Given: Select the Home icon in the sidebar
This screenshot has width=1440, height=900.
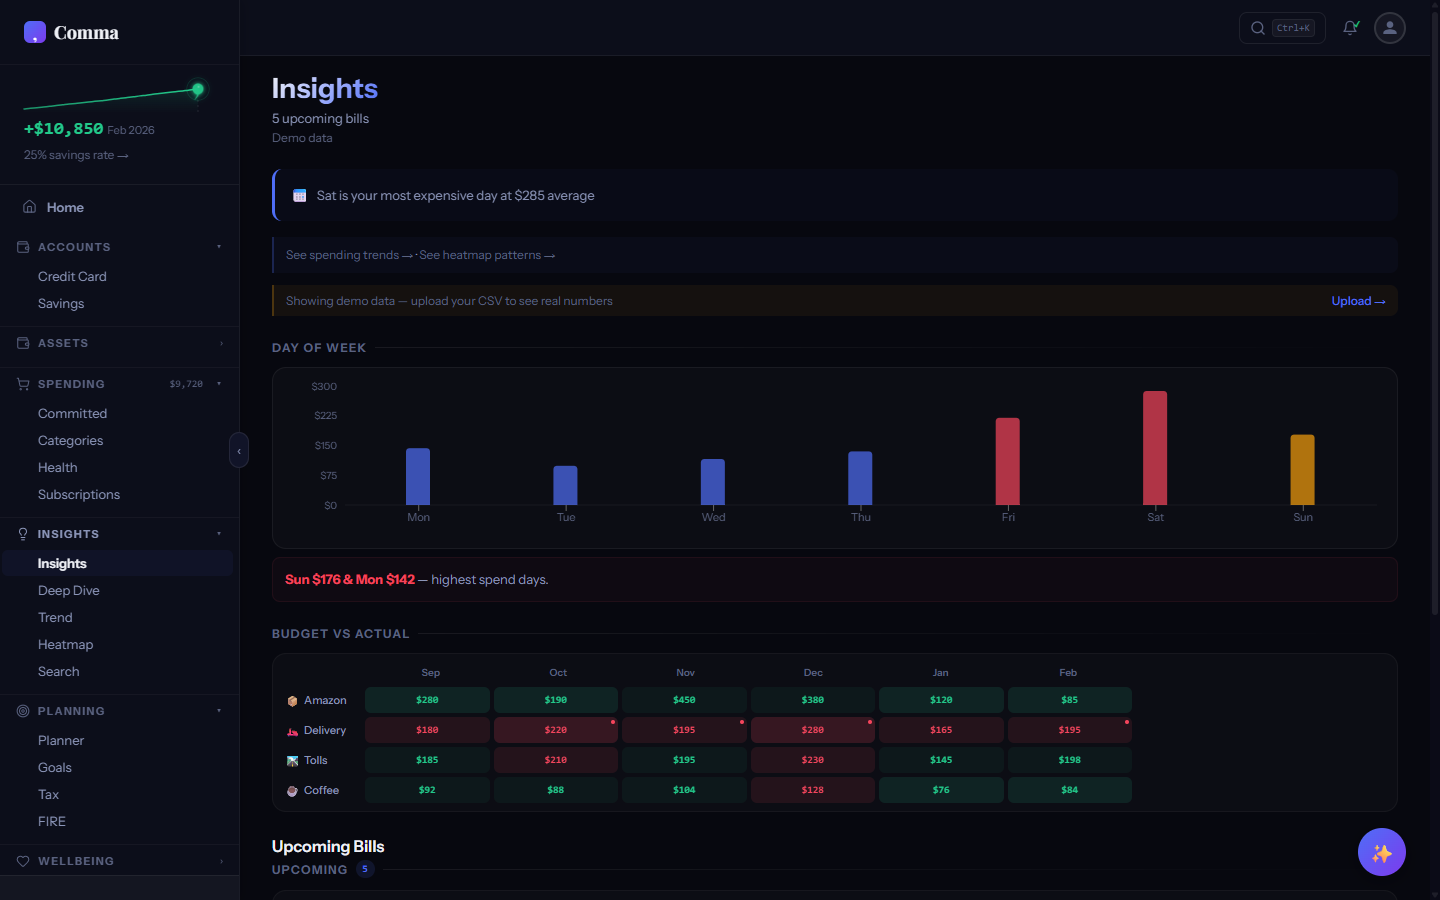Looking at the screenshot, I should (x=30, y=206).
